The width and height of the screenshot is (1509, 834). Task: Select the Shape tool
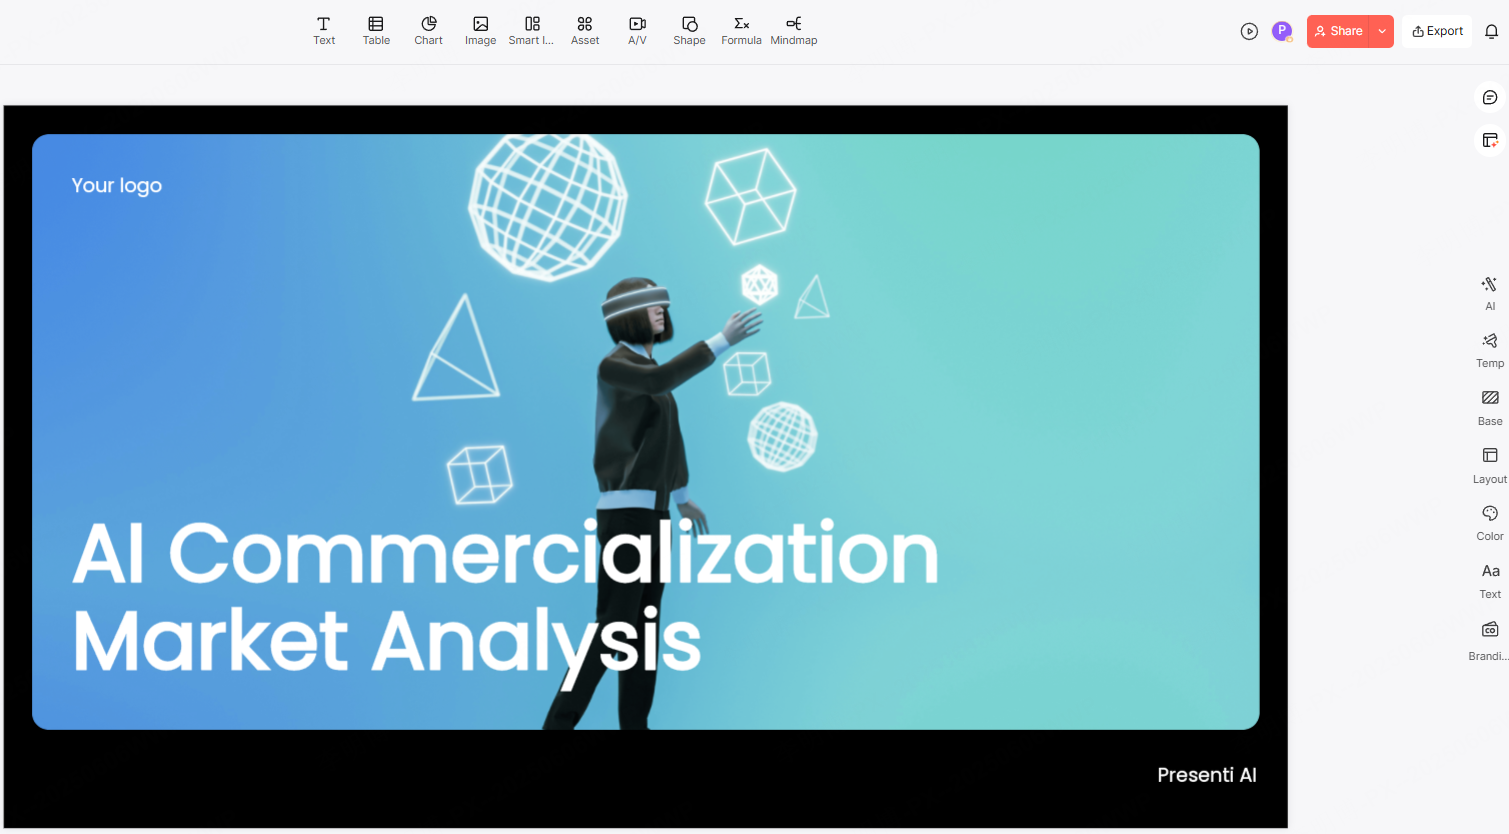689,30
